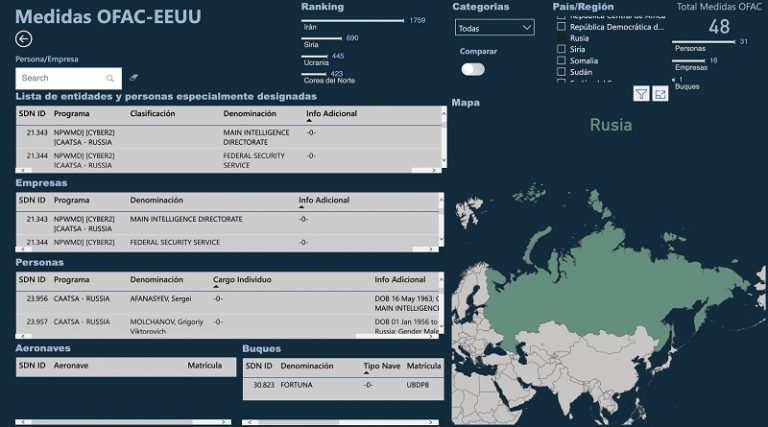
Task: Focus the Persona/Empresa search field
Action: click(69, 78)
